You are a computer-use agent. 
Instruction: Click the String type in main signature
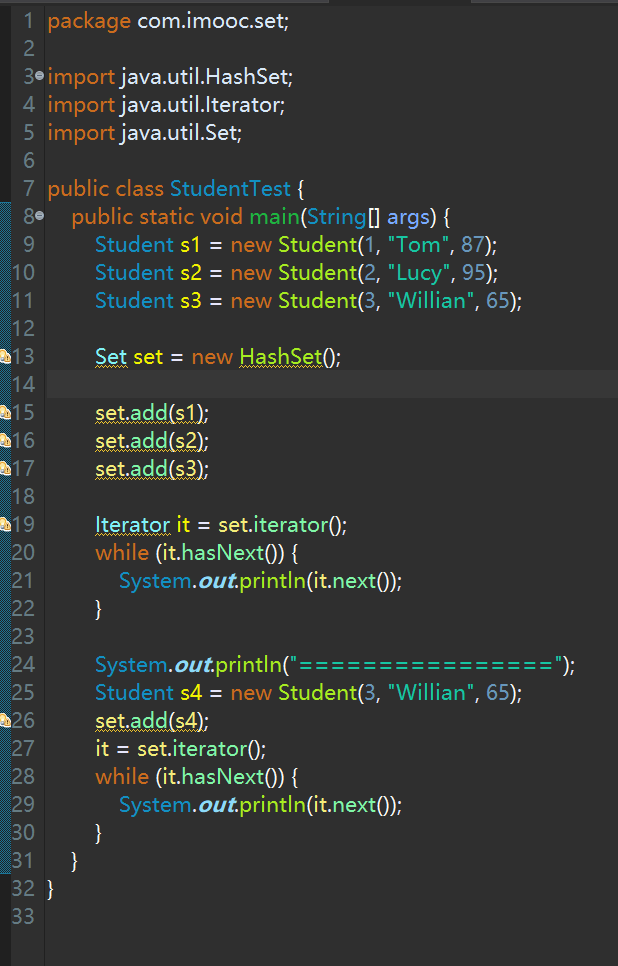[x=337, y=217]
